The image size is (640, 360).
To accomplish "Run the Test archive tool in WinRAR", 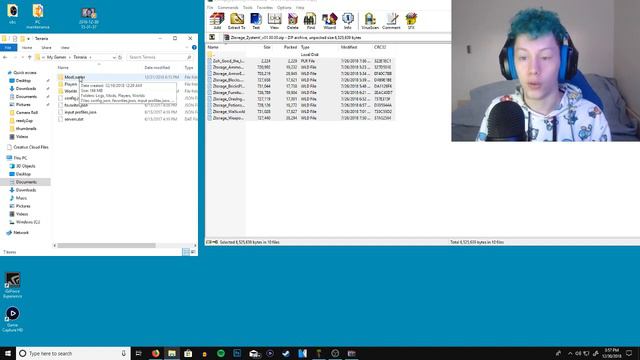I will click(x=256, y=20).
